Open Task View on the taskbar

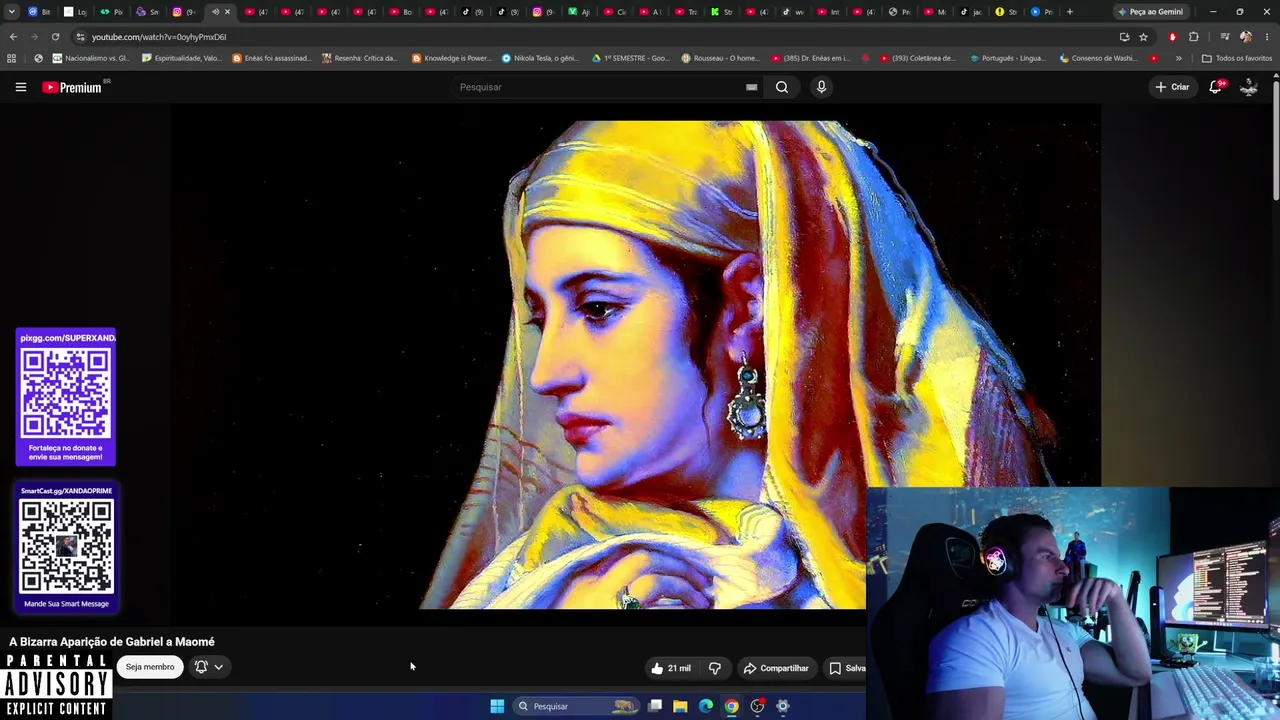click(655, 706)
